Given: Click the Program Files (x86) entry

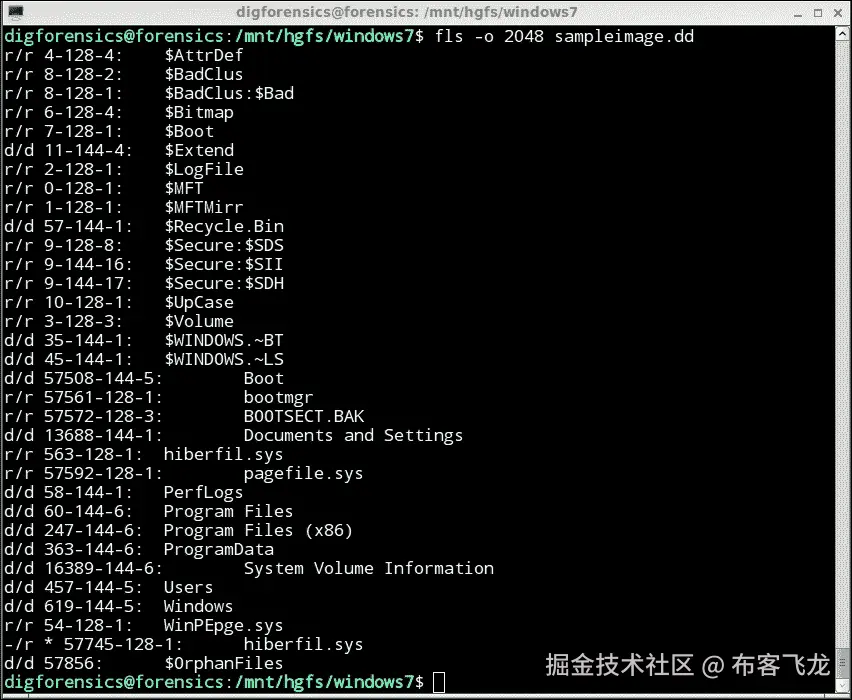Looking at the screenshot, I should pos(258,530).
